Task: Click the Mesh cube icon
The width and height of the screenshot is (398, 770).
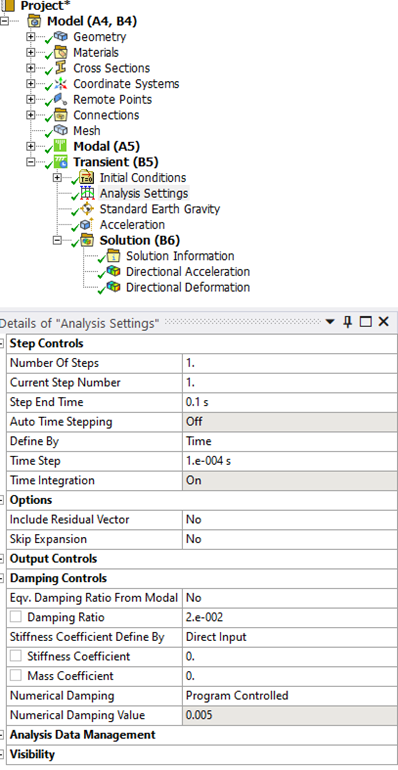Action: pos(61,131)
